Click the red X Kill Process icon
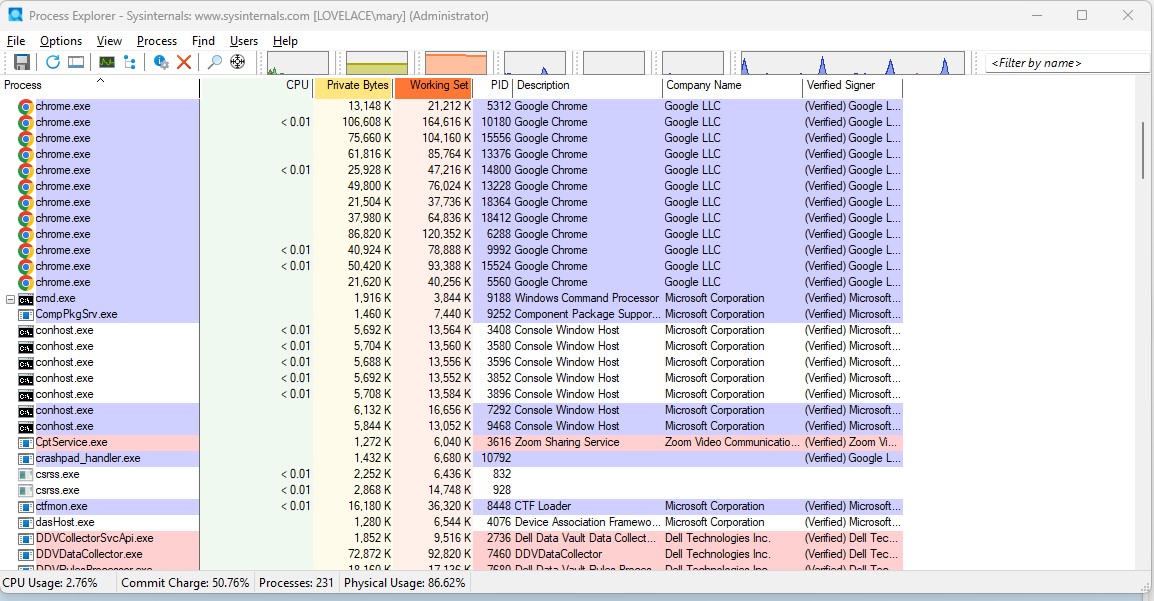Image resolution: width=1154 pixels, height=601 pixels. [x=184, y=63]
